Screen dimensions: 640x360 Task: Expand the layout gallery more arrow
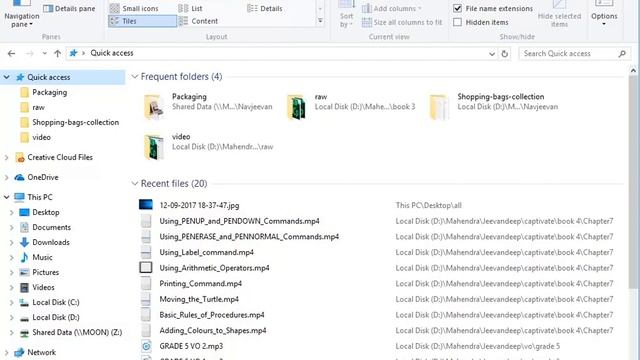(x=320, y=21)
